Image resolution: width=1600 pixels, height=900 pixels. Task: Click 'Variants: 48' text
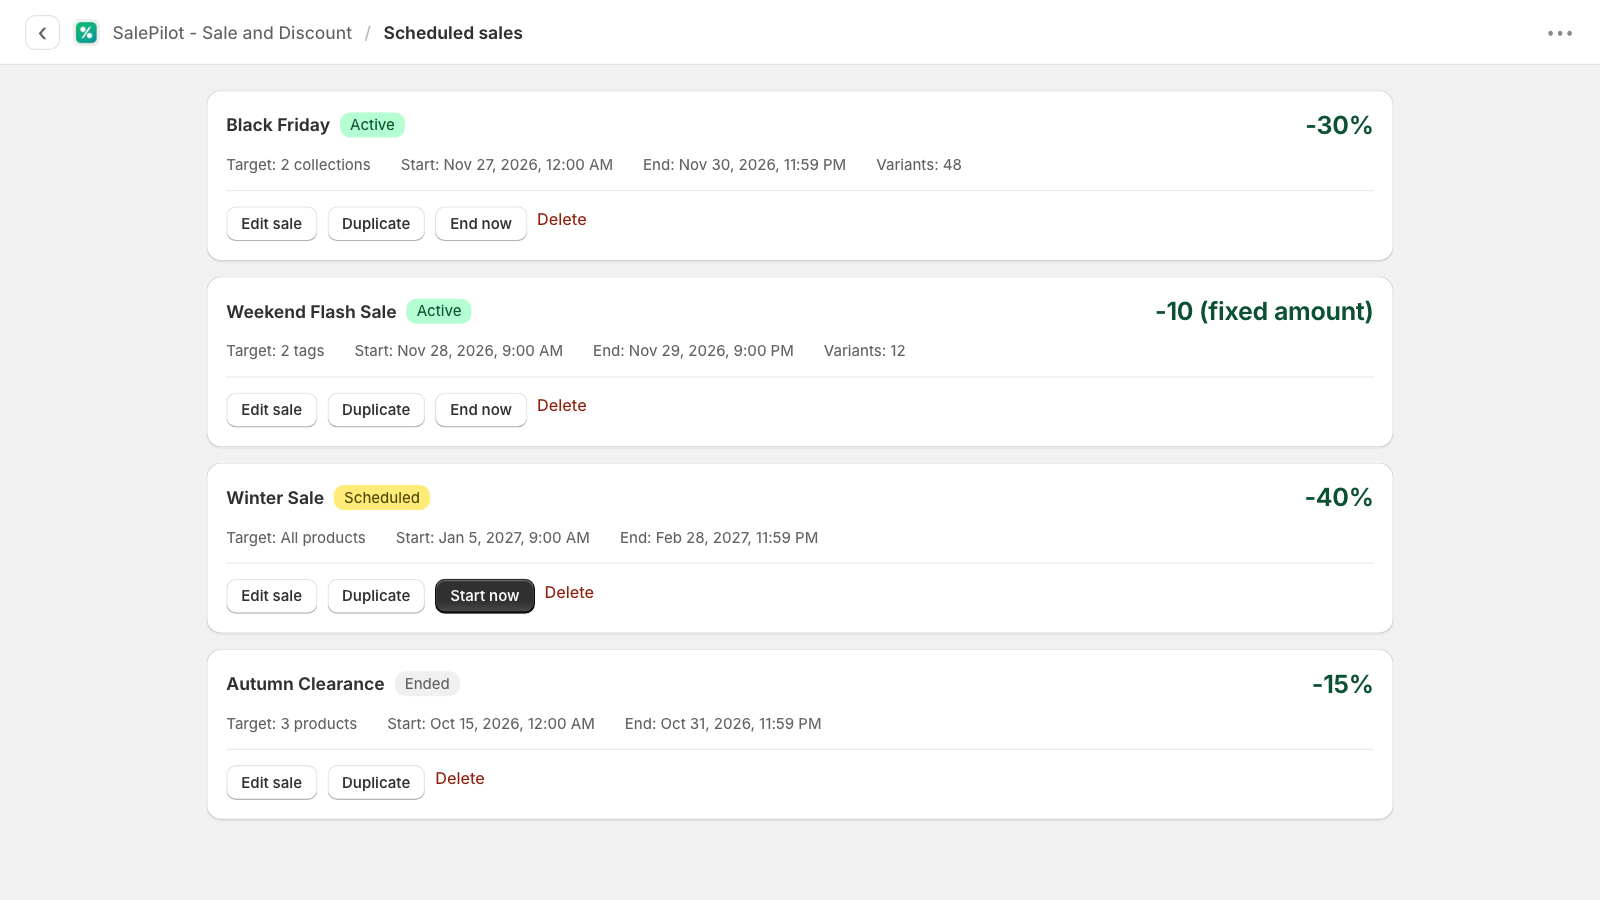[919, 165]
